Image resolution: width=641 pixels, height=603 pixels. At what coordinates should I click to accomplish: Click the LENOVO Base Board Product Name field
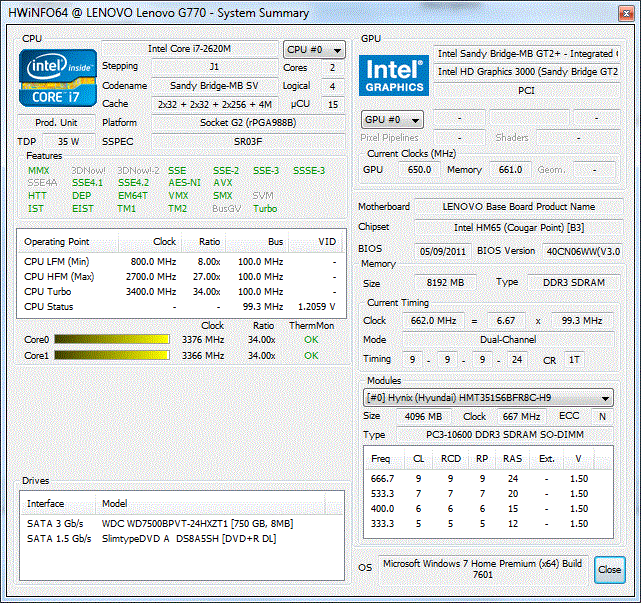[519, 207]
